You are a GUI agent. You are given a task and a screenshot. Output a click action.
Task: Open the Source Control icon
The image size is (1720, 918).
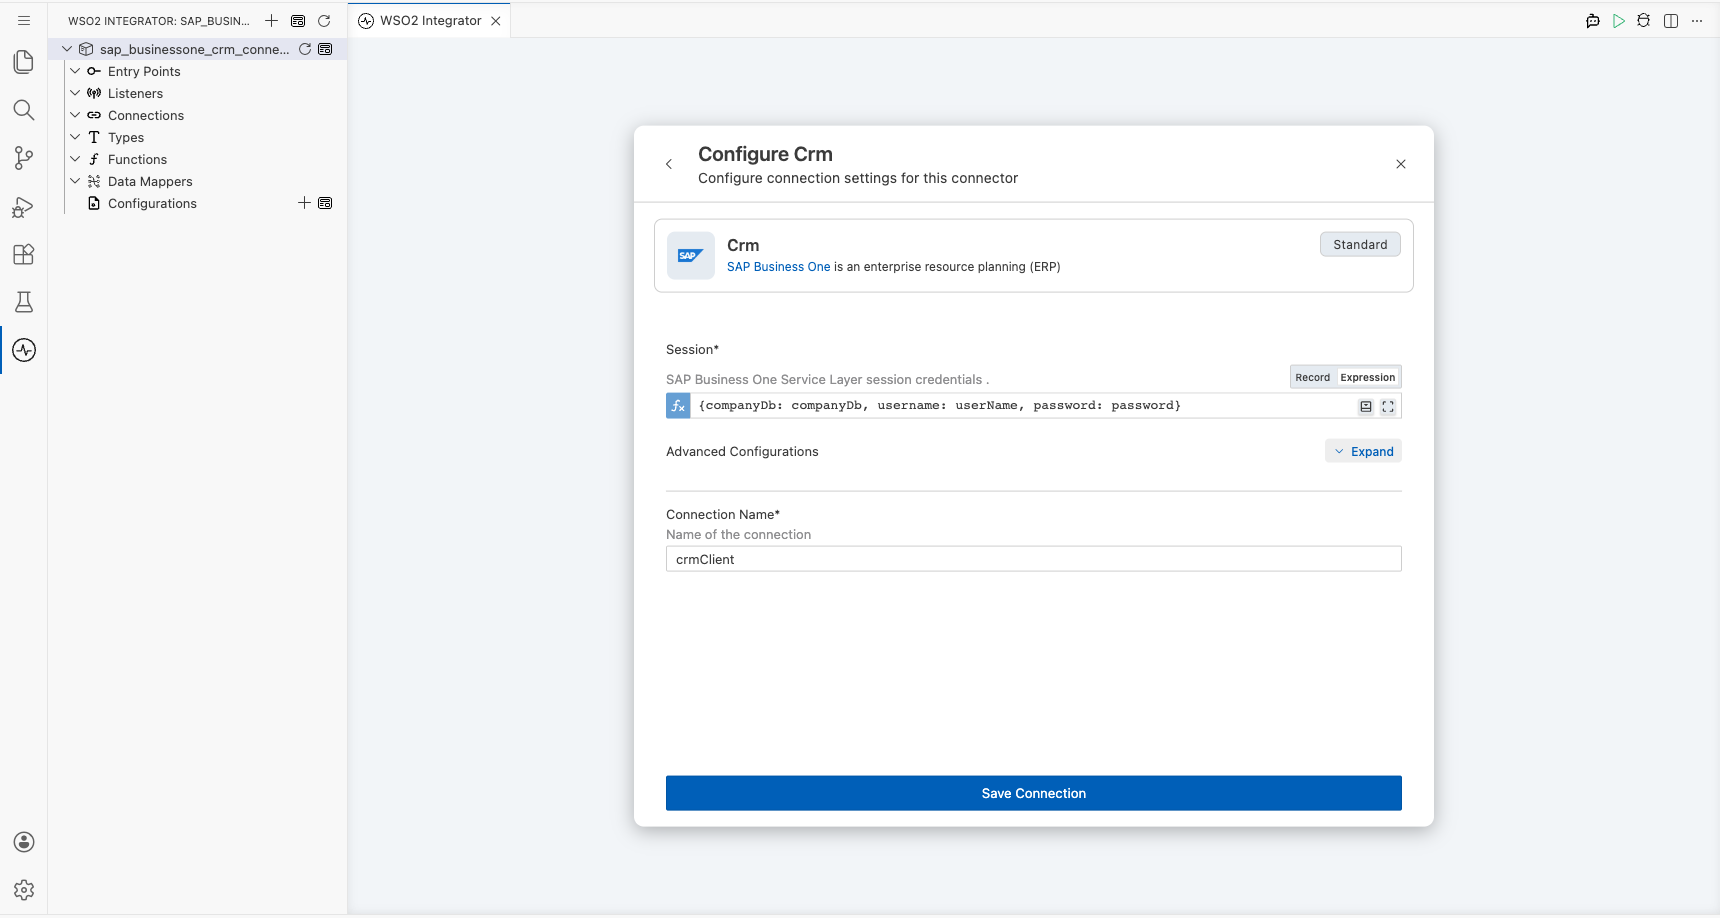coord(24,158)
